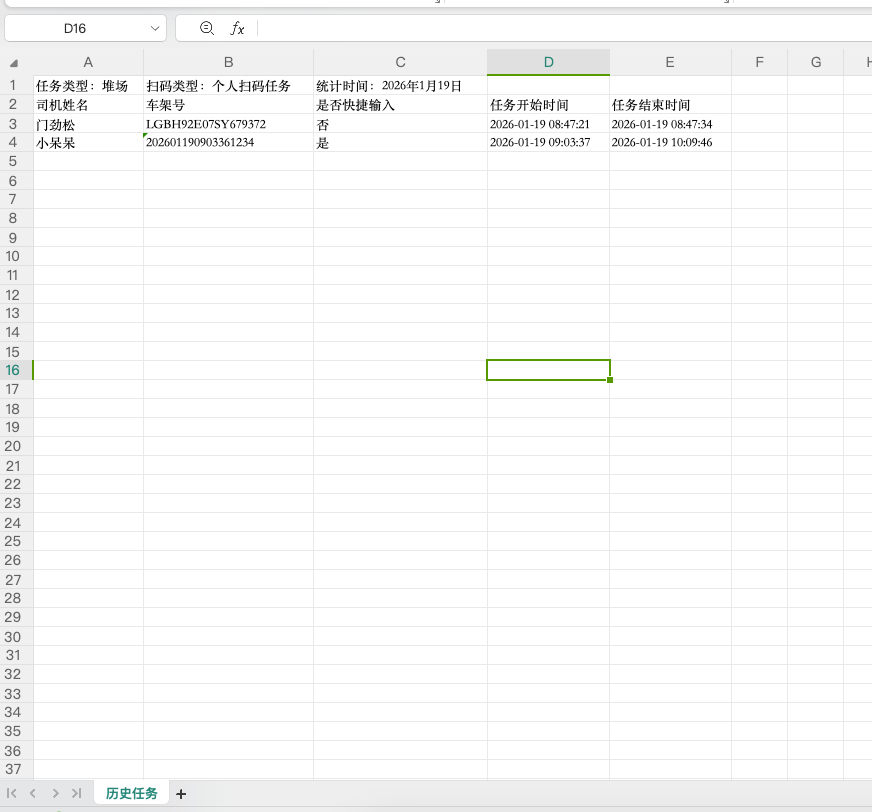Image resolution: width=872 pixels, height=812 pixels.
Task: Select end time 2026-01-19 10:09:46
Action: 670,142
